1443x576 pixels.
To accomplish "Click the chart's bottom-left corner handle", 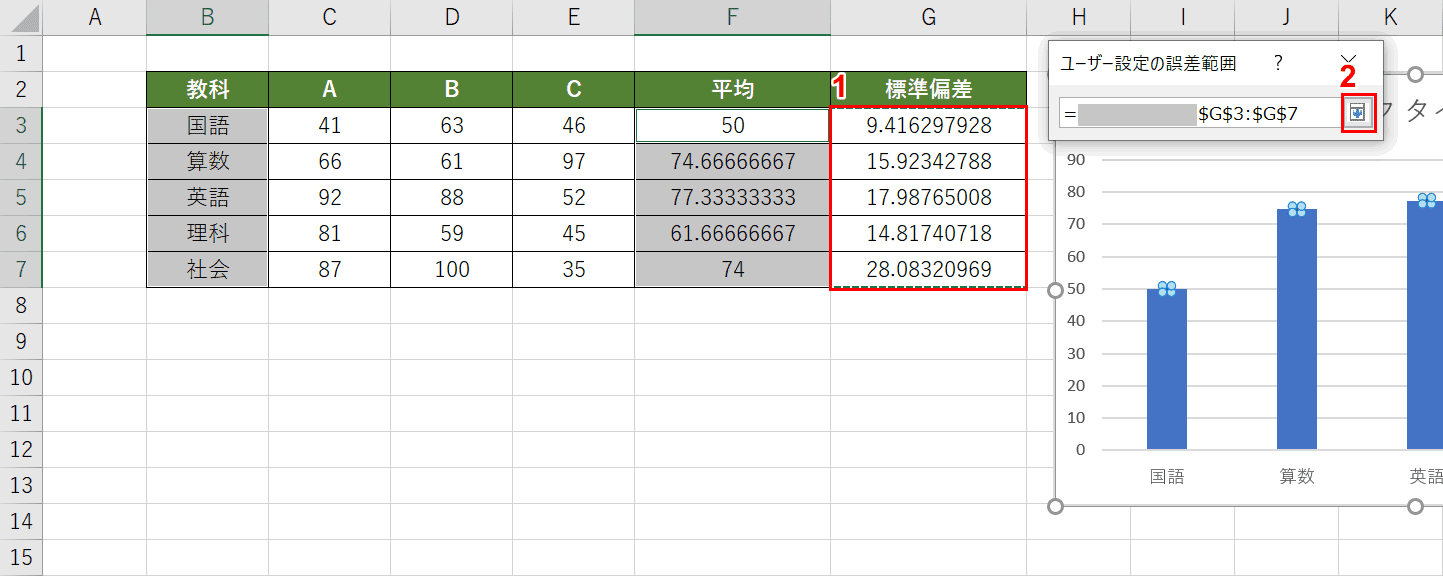I will point(1055,507).
